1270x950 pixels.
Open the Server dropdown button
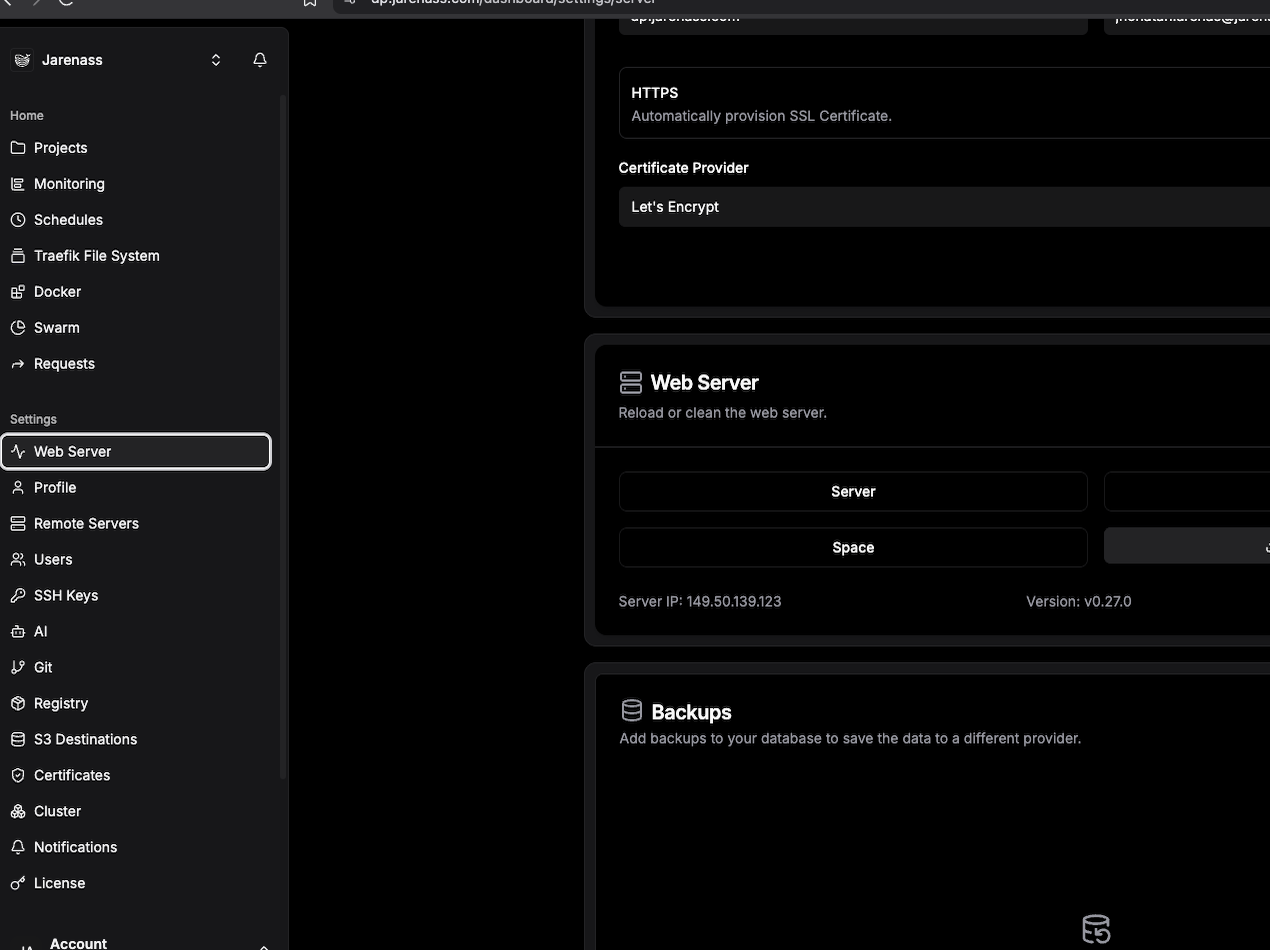coord(852,492)
